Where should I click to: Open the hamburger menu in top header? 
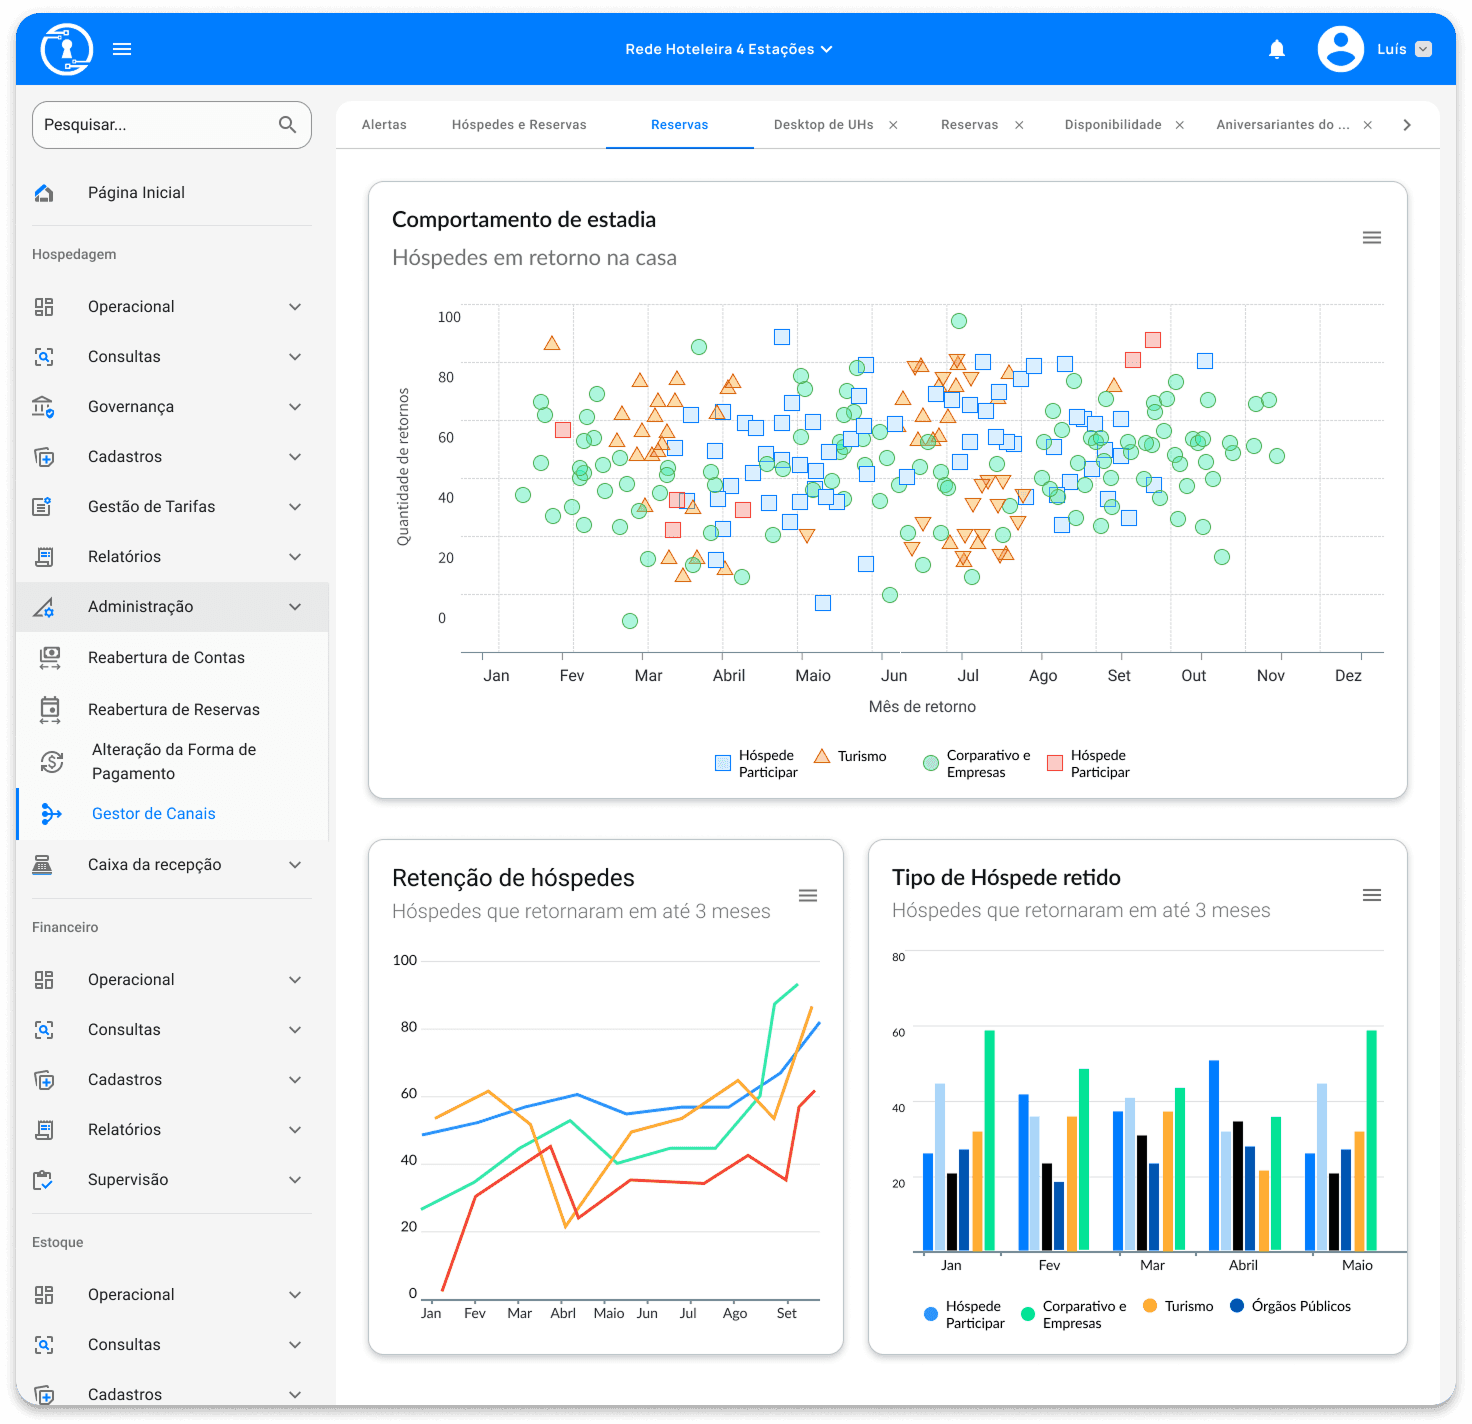(122, 49)
